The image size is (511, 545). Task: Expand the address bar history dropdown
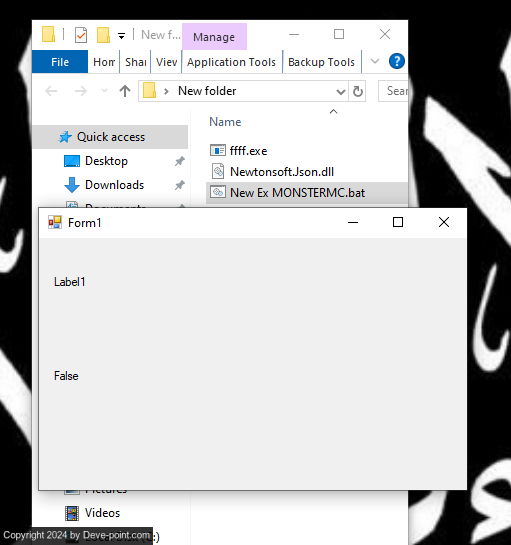pos(341,92)
